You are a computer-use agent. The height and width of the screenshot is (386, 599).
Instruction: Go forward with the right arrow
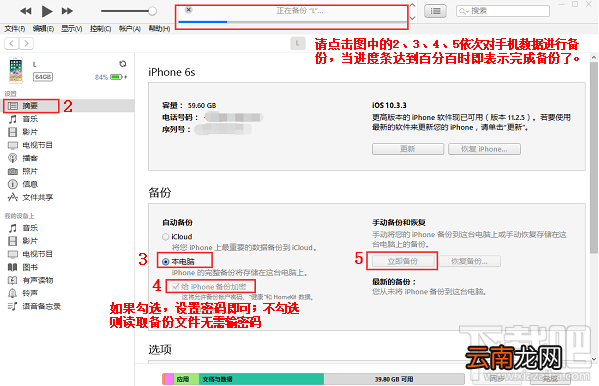(26, 44)
